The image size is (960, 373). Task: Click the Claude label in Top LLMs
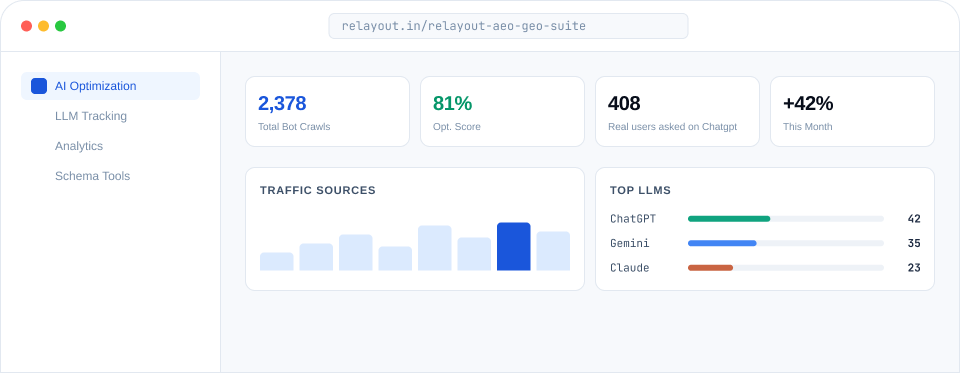point(629,268)
